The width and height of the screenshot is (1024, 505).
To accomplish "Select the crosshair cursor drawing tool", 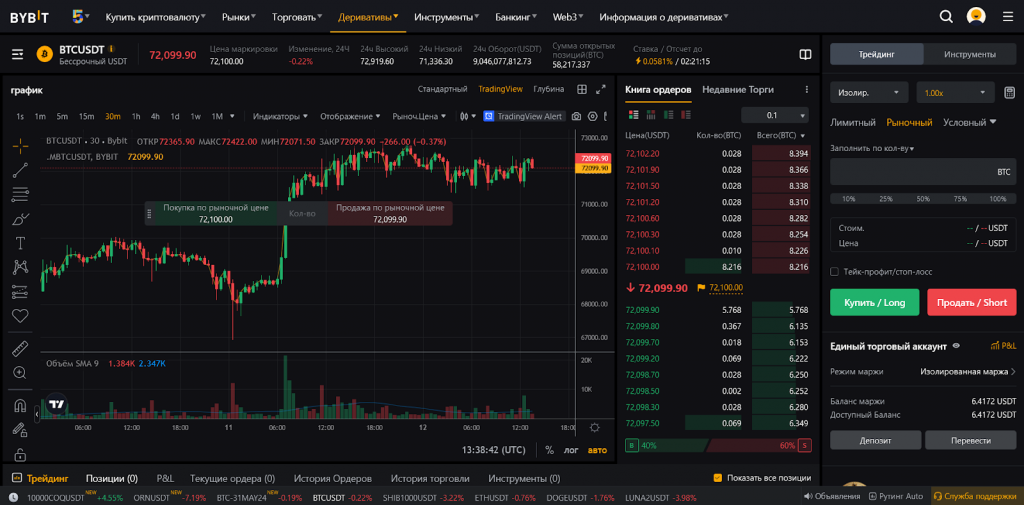I will coord(20,145).
